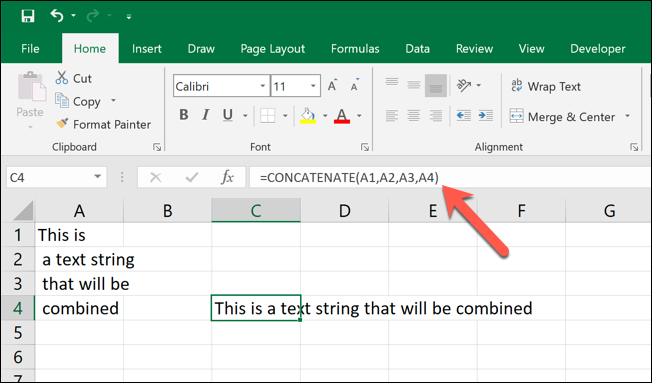Click the Name Box showing C4
Viewport: 652px width, 383px height.
[x=48, y=178]
